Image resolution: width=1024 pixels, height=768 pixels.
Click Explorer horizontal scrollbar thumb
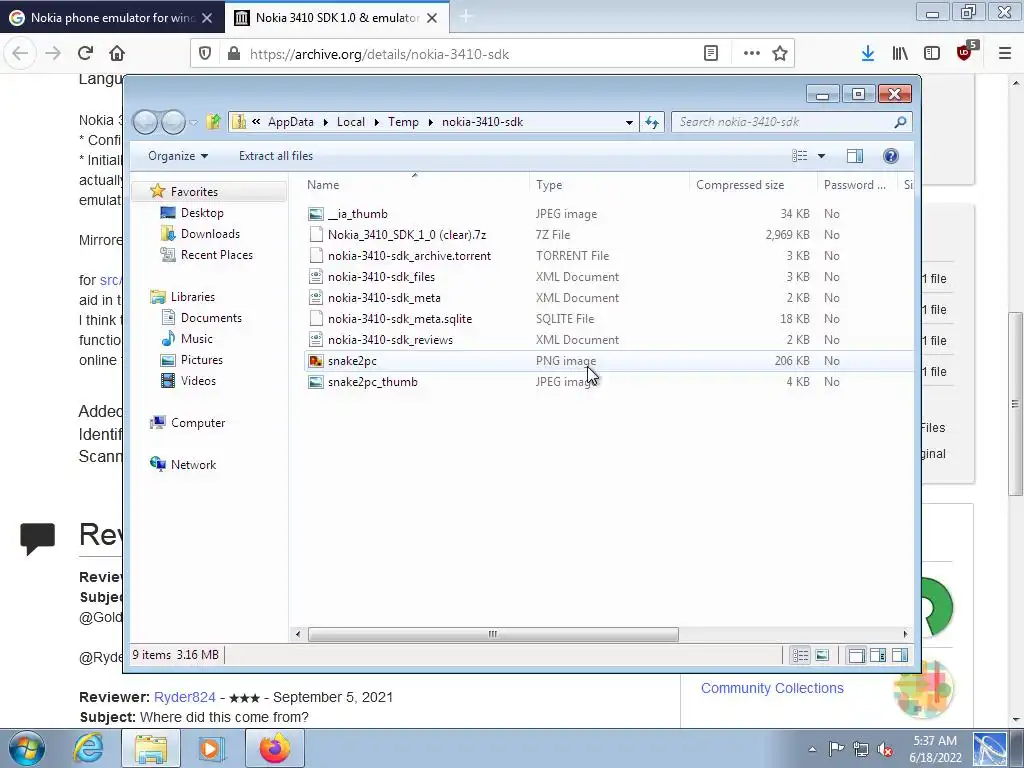pyautogui.click(x=493, y=634)
